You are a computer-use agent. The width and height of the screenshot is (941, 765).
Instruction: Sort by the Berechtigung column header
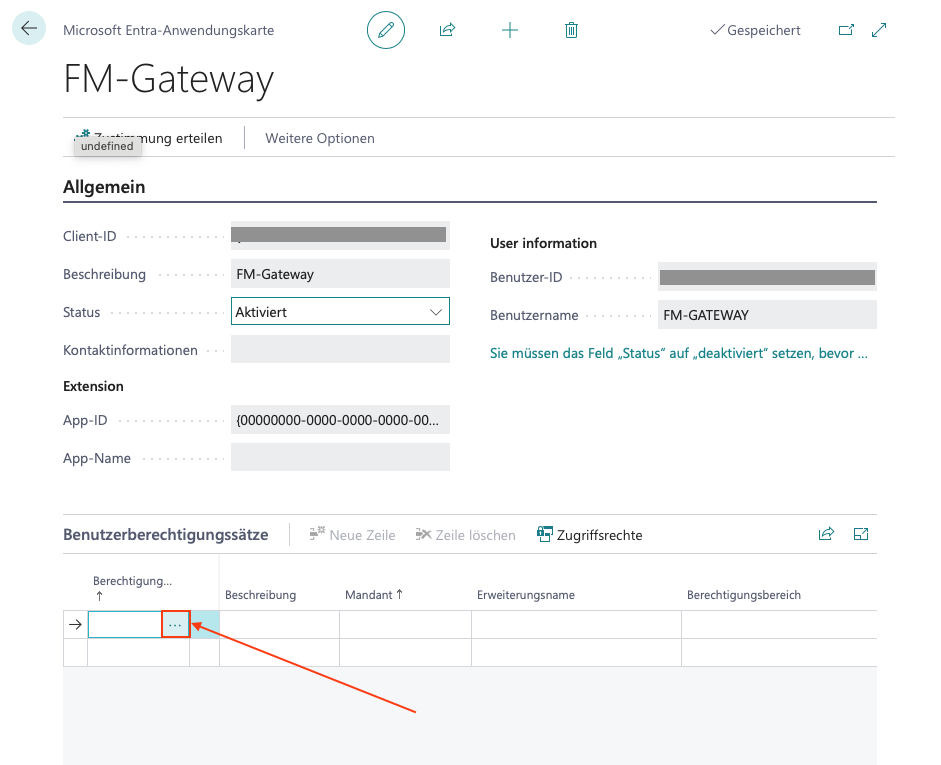[132, 587]
